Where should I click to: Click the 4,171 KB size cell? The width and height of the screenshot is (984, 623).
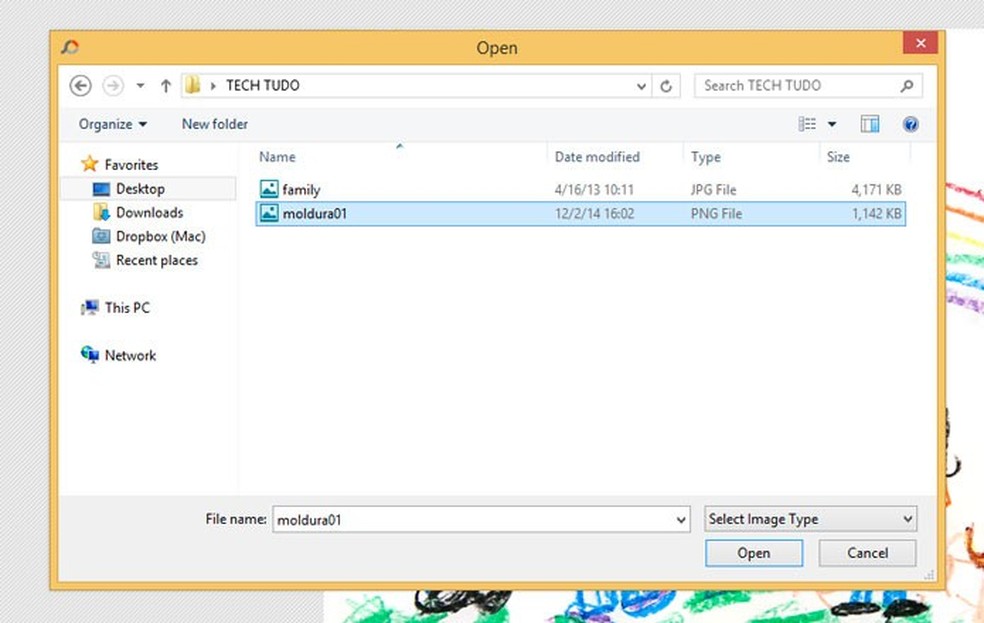point(876,189)
